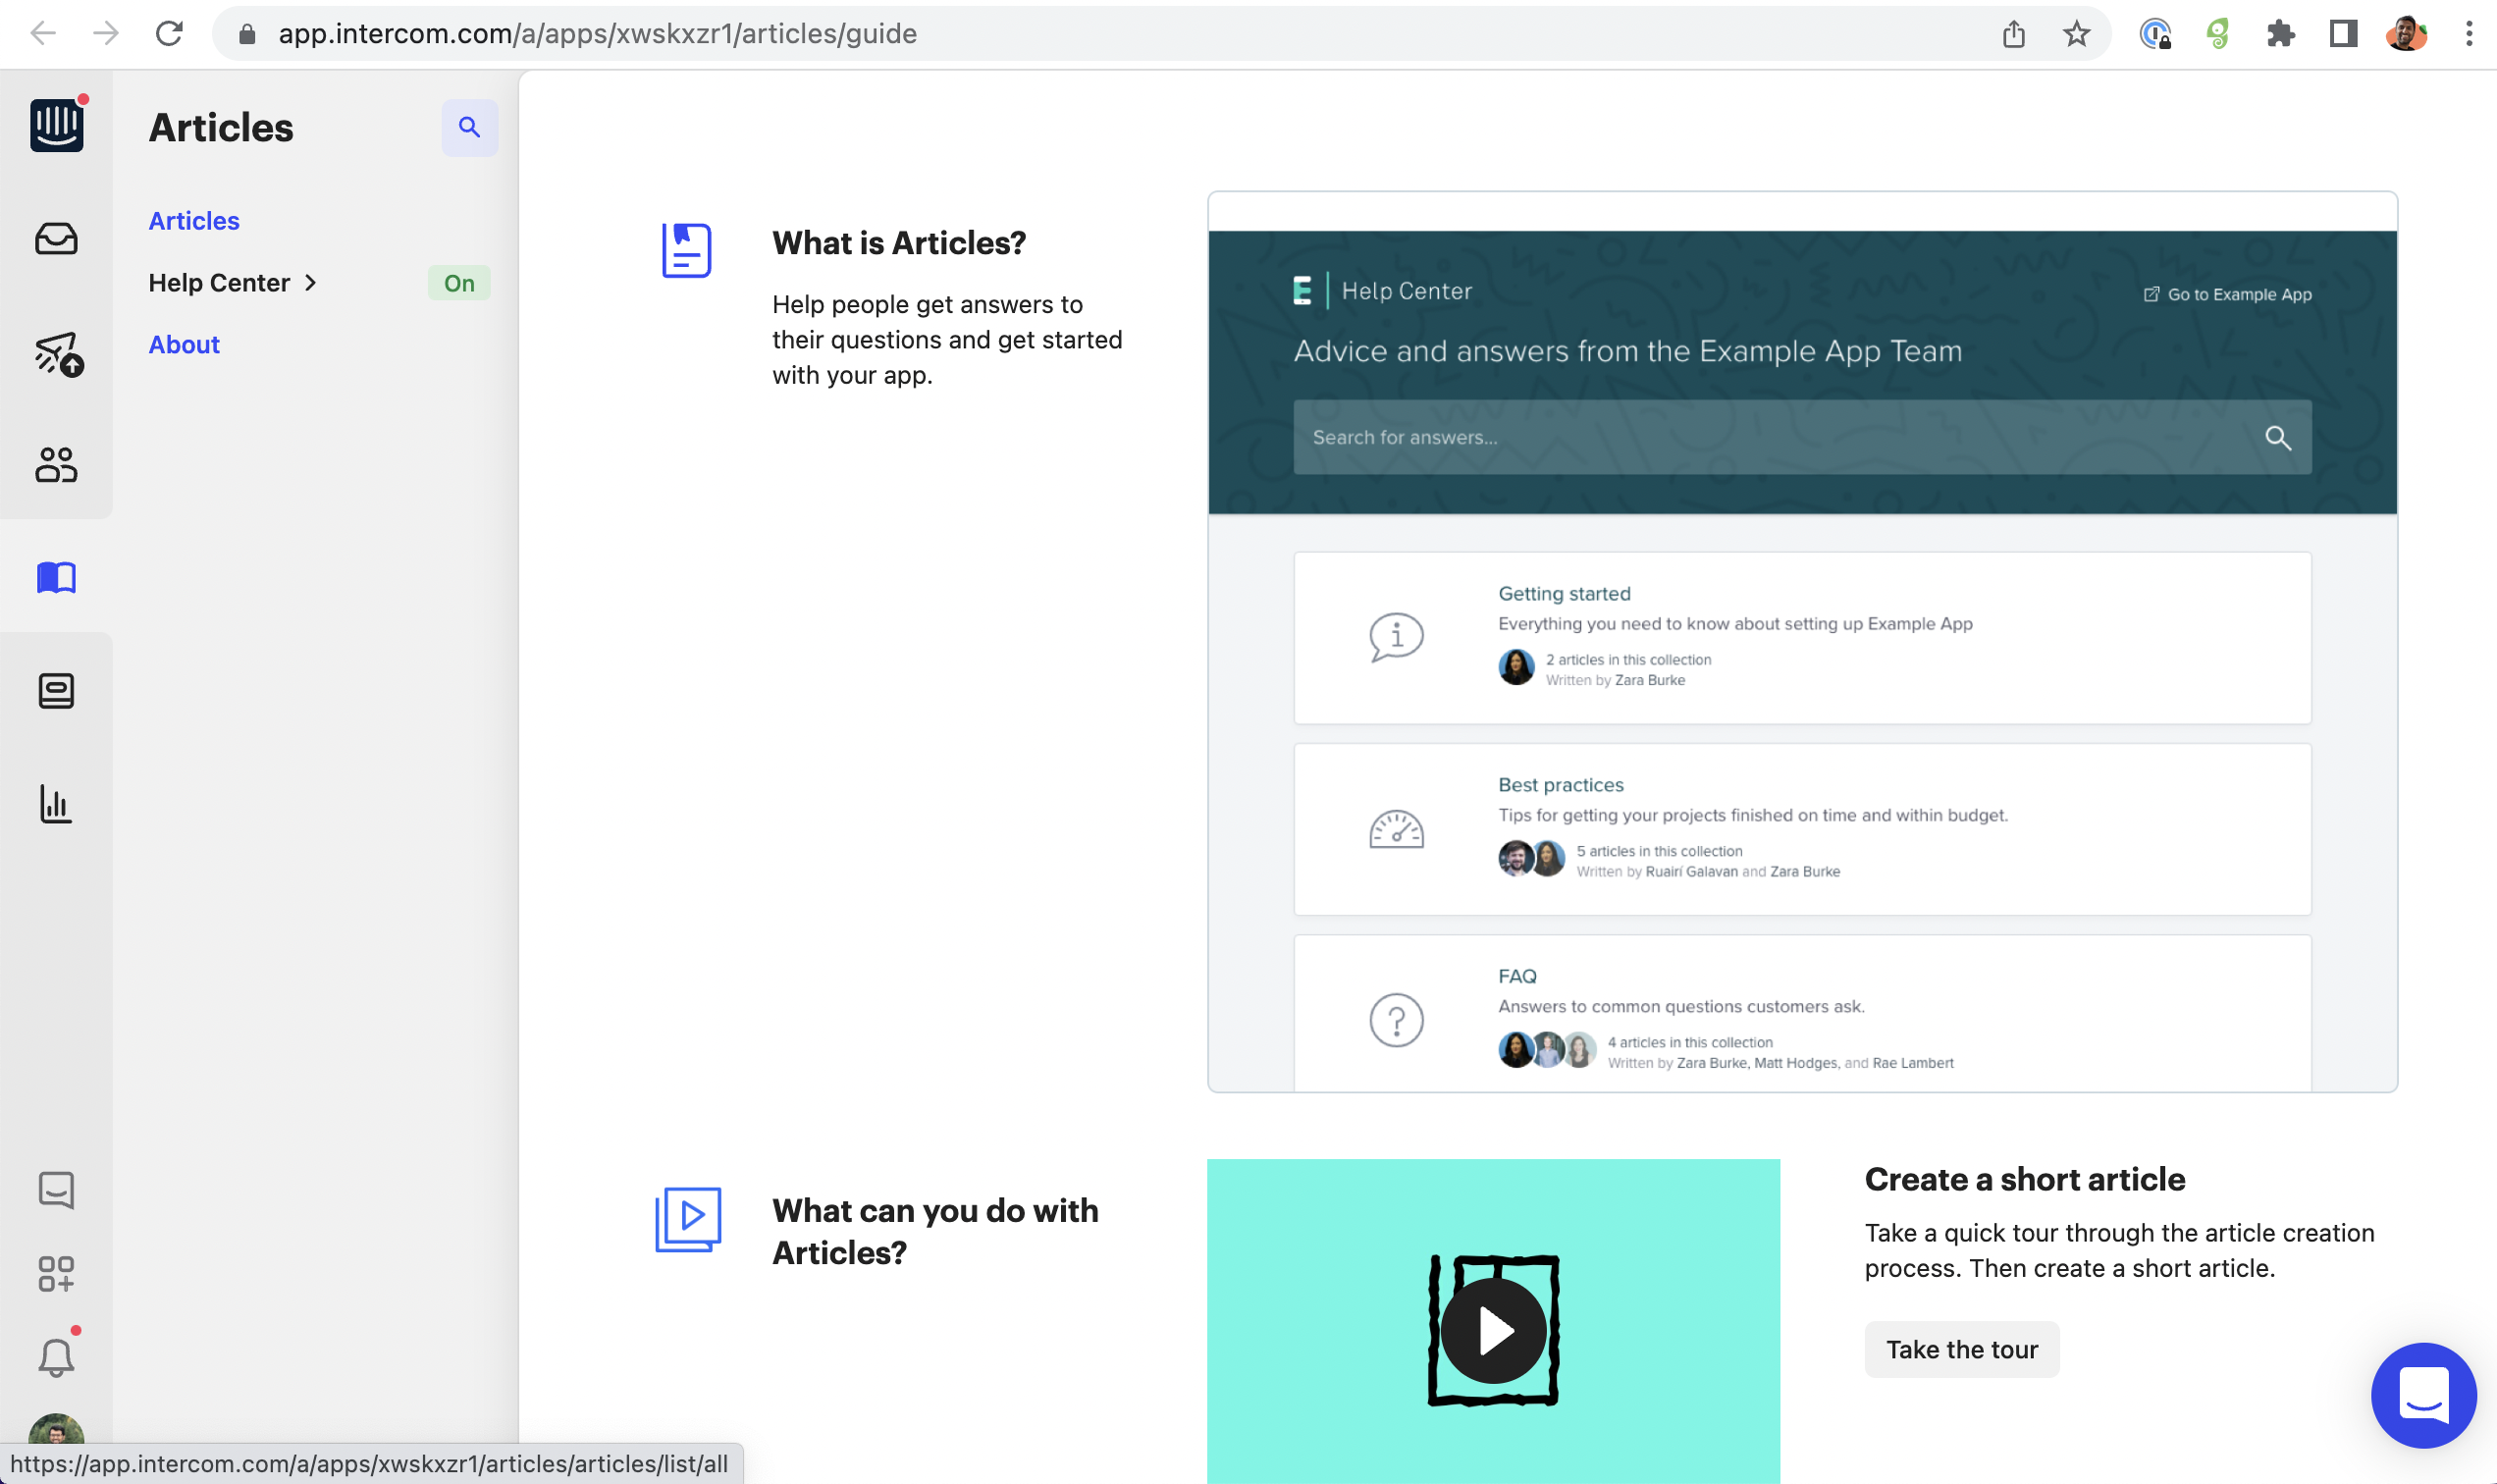Open the Intercom logo home icon
The height and width of the screenshot is (1484, 2497).
point(56,125)
